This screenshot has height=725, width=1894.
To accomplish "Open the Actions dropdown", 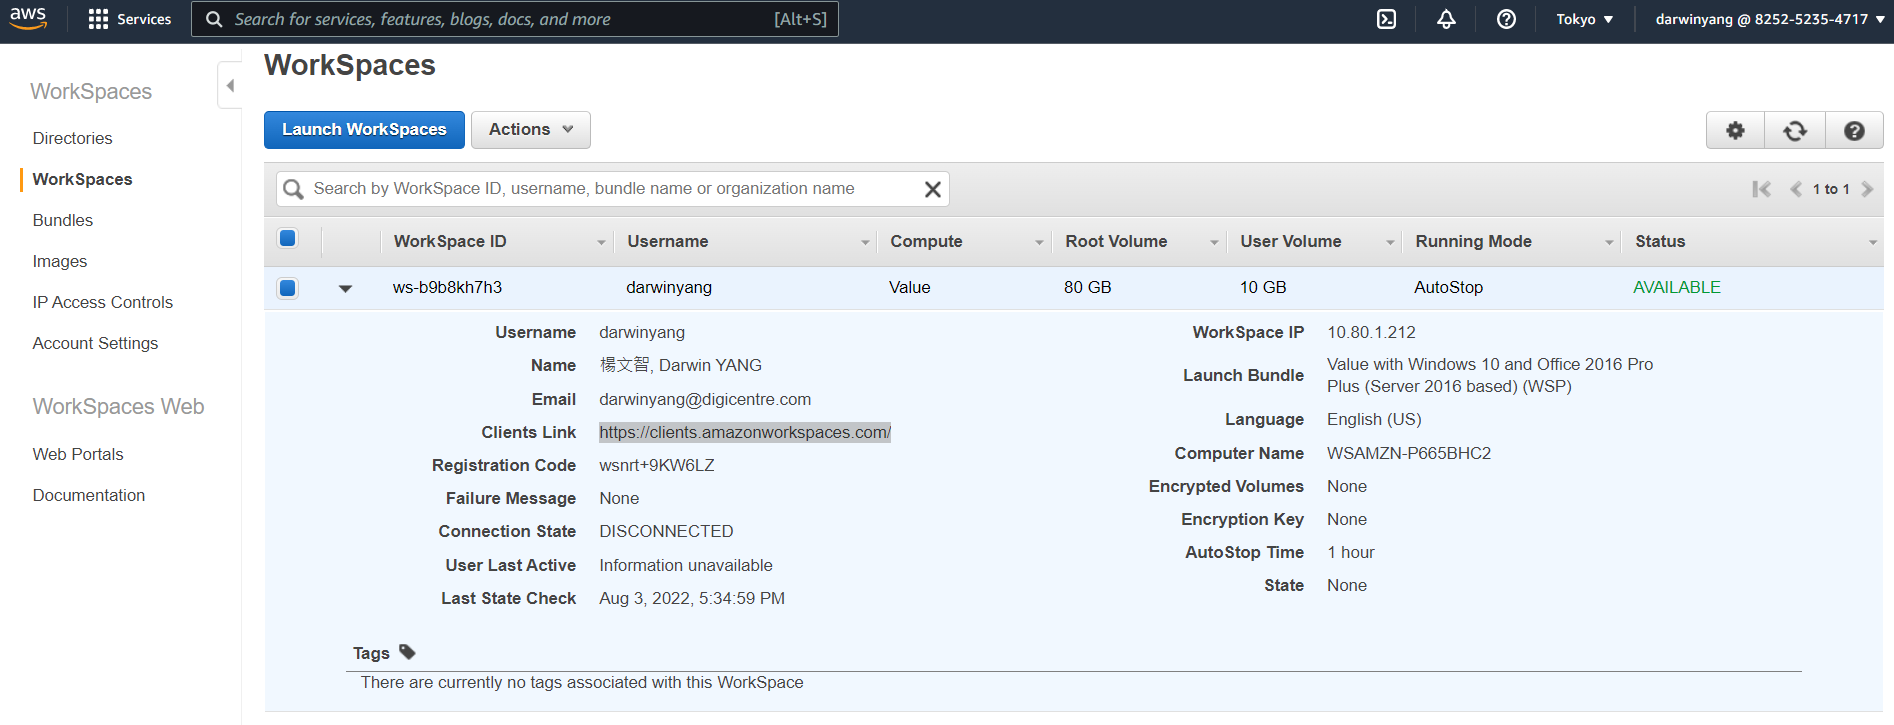I will point(530,130).
